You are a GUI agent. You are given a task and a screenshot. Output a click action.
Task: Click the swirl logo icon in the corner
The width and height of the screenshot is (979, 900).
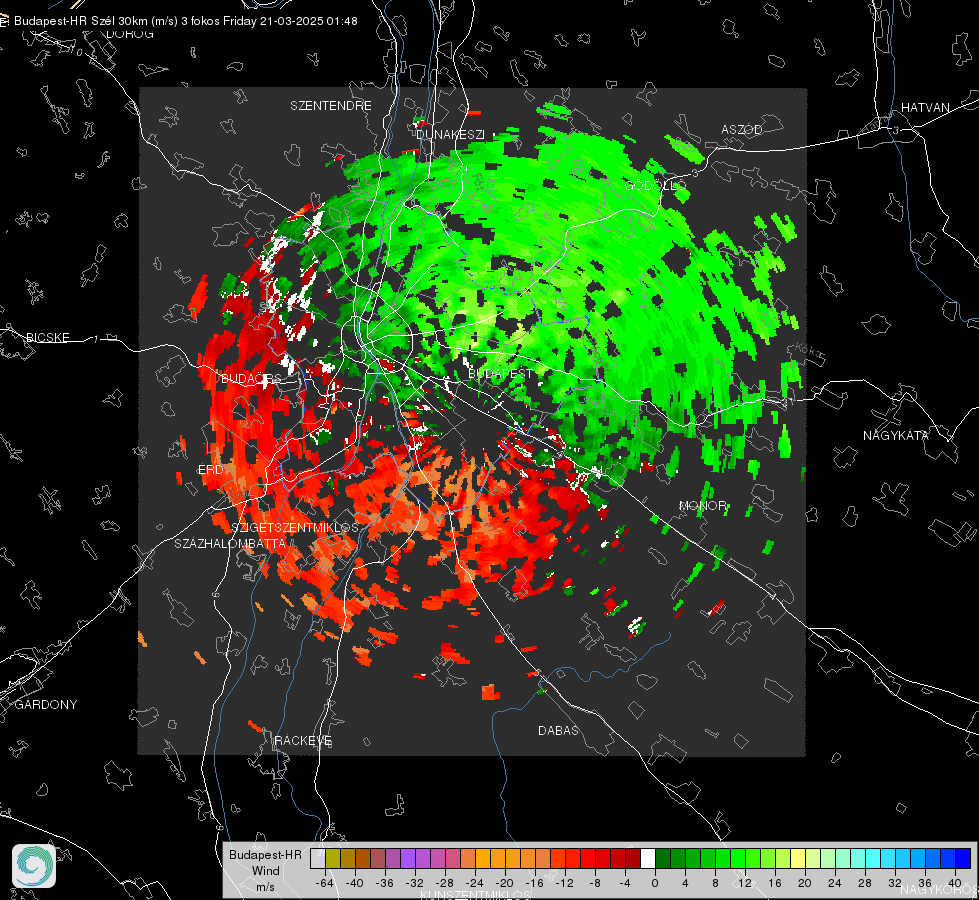[x=34, y=866]
